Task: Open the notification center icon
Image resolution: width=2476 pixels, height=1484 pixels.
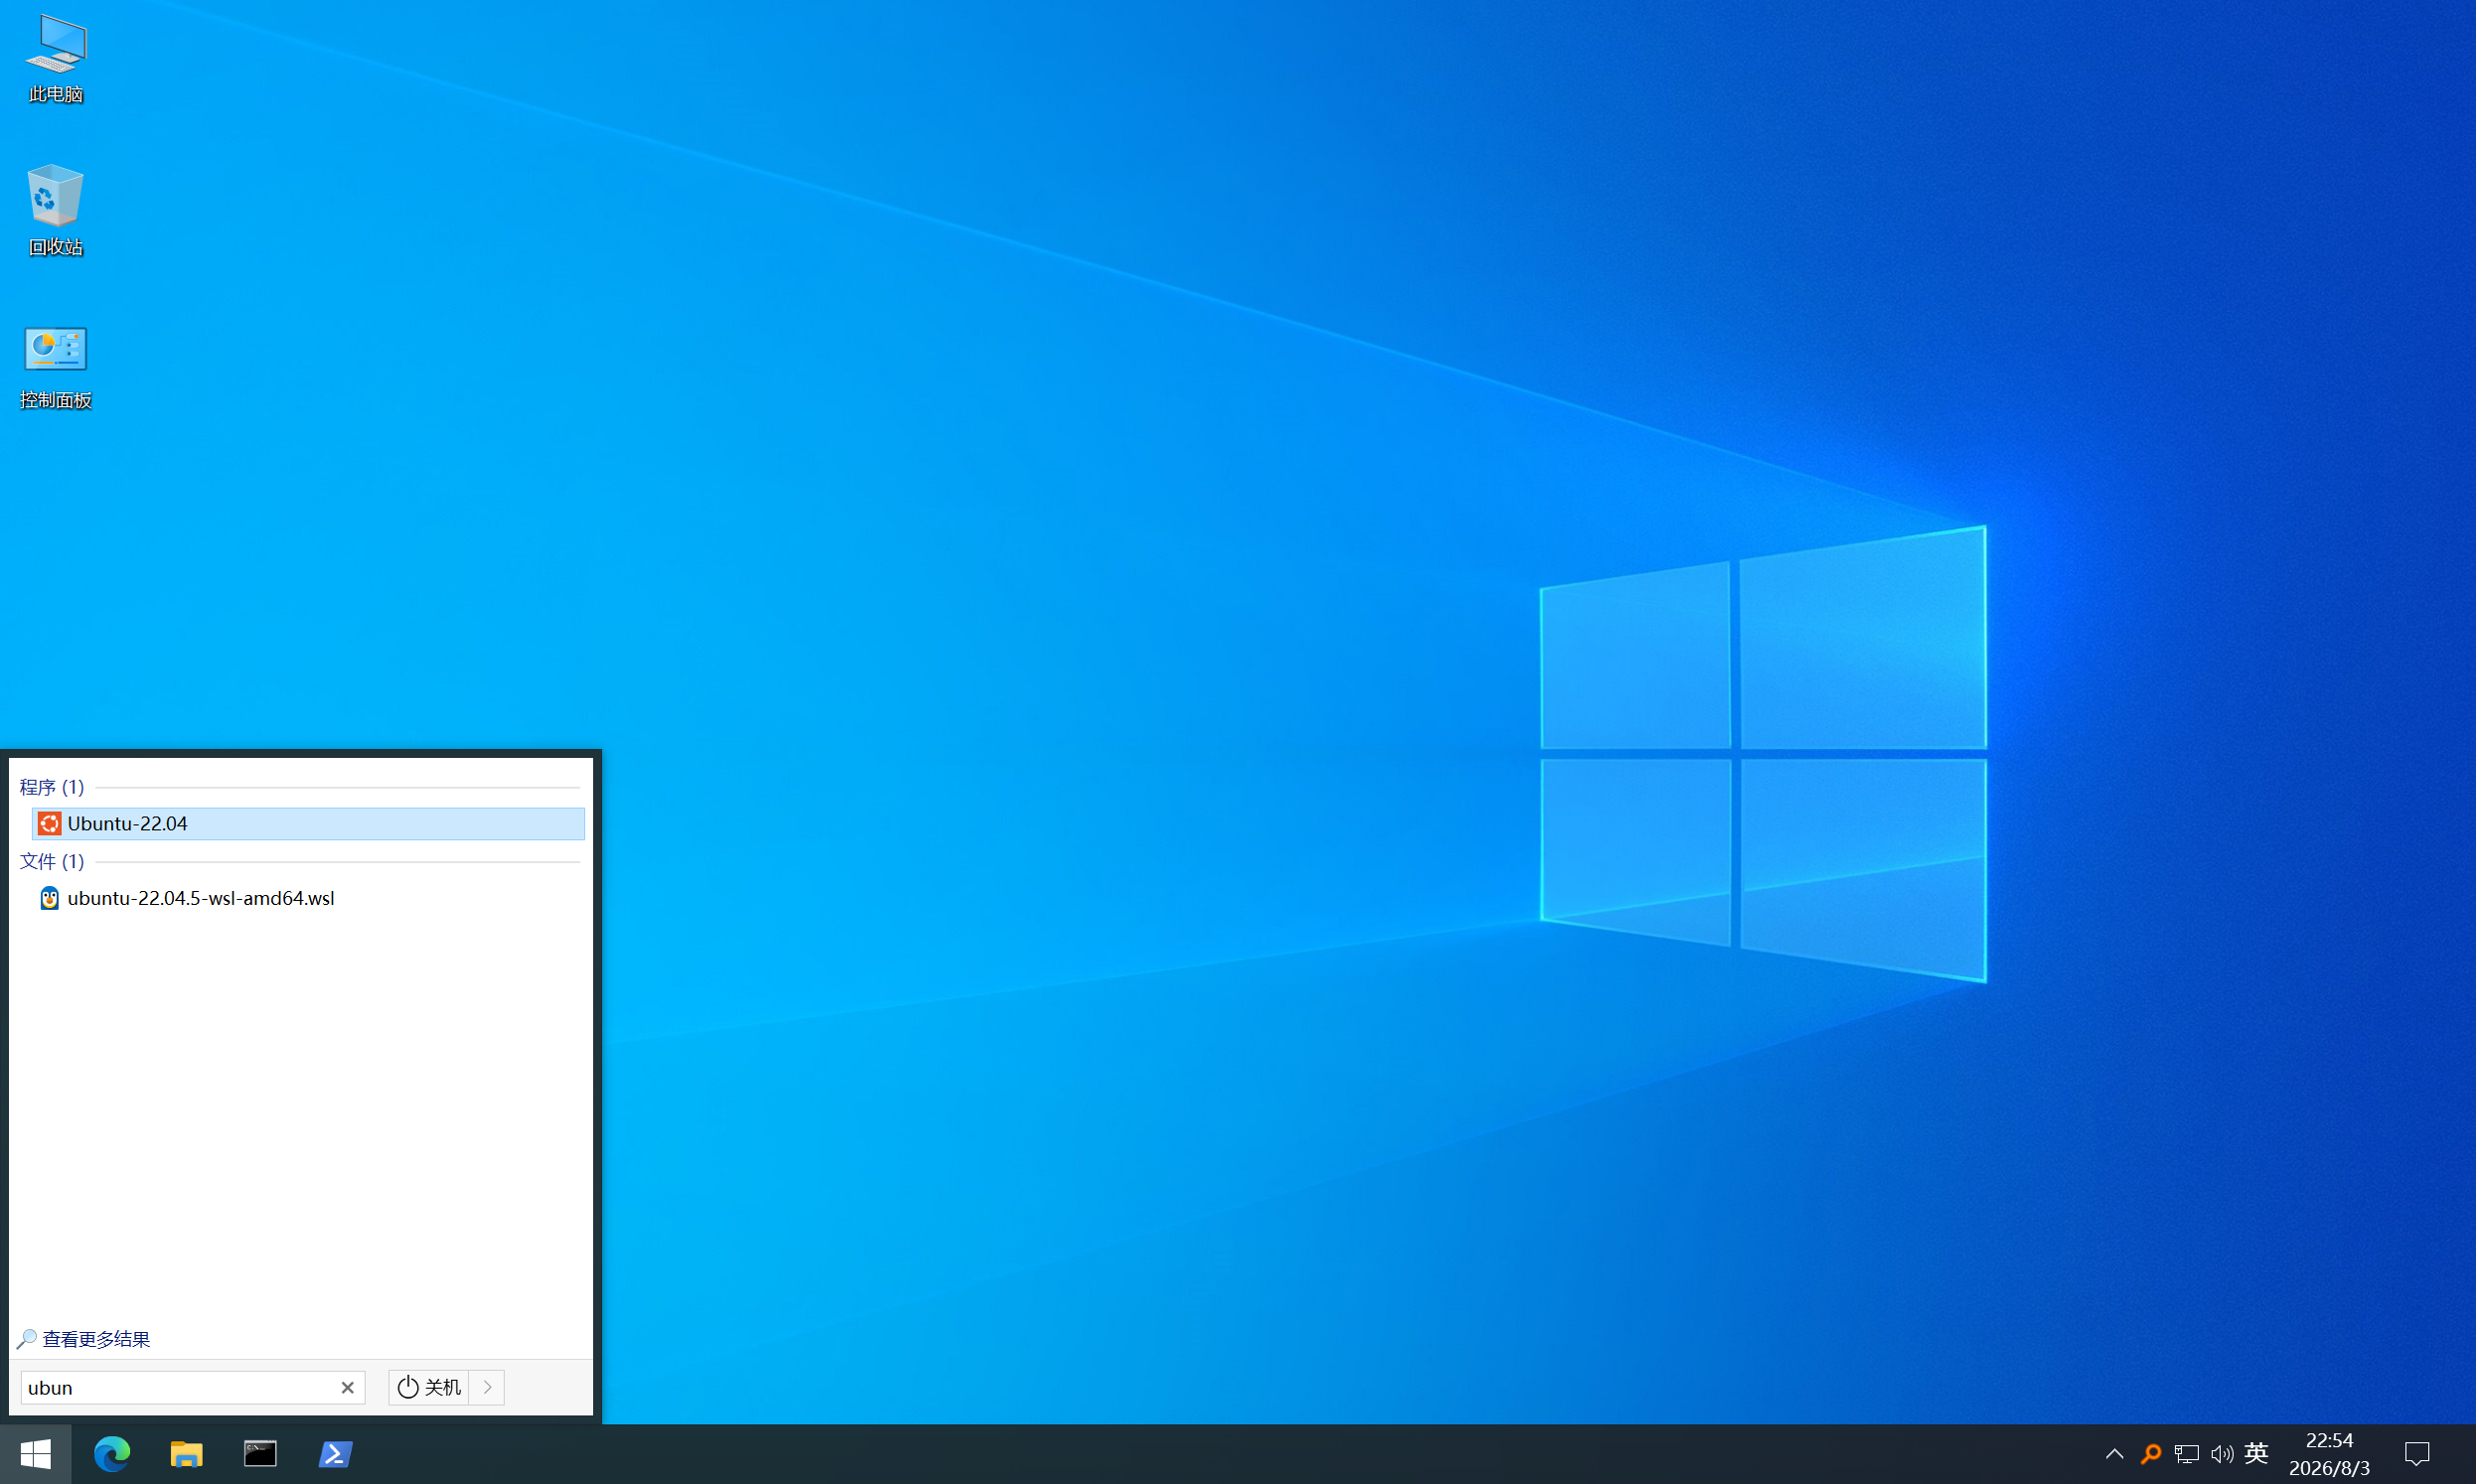Action: (2417, 1454)
